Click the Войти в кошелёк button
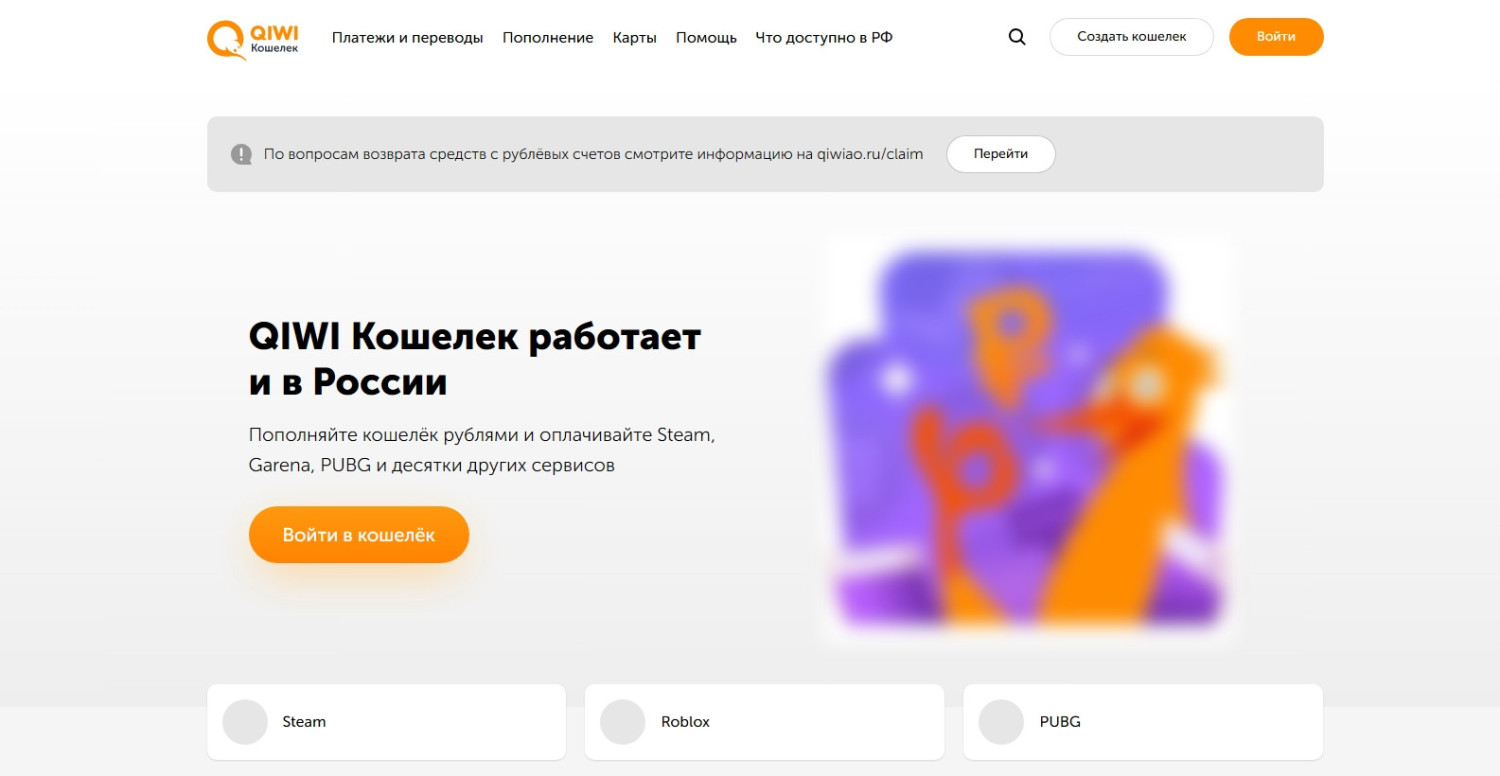 359,535
